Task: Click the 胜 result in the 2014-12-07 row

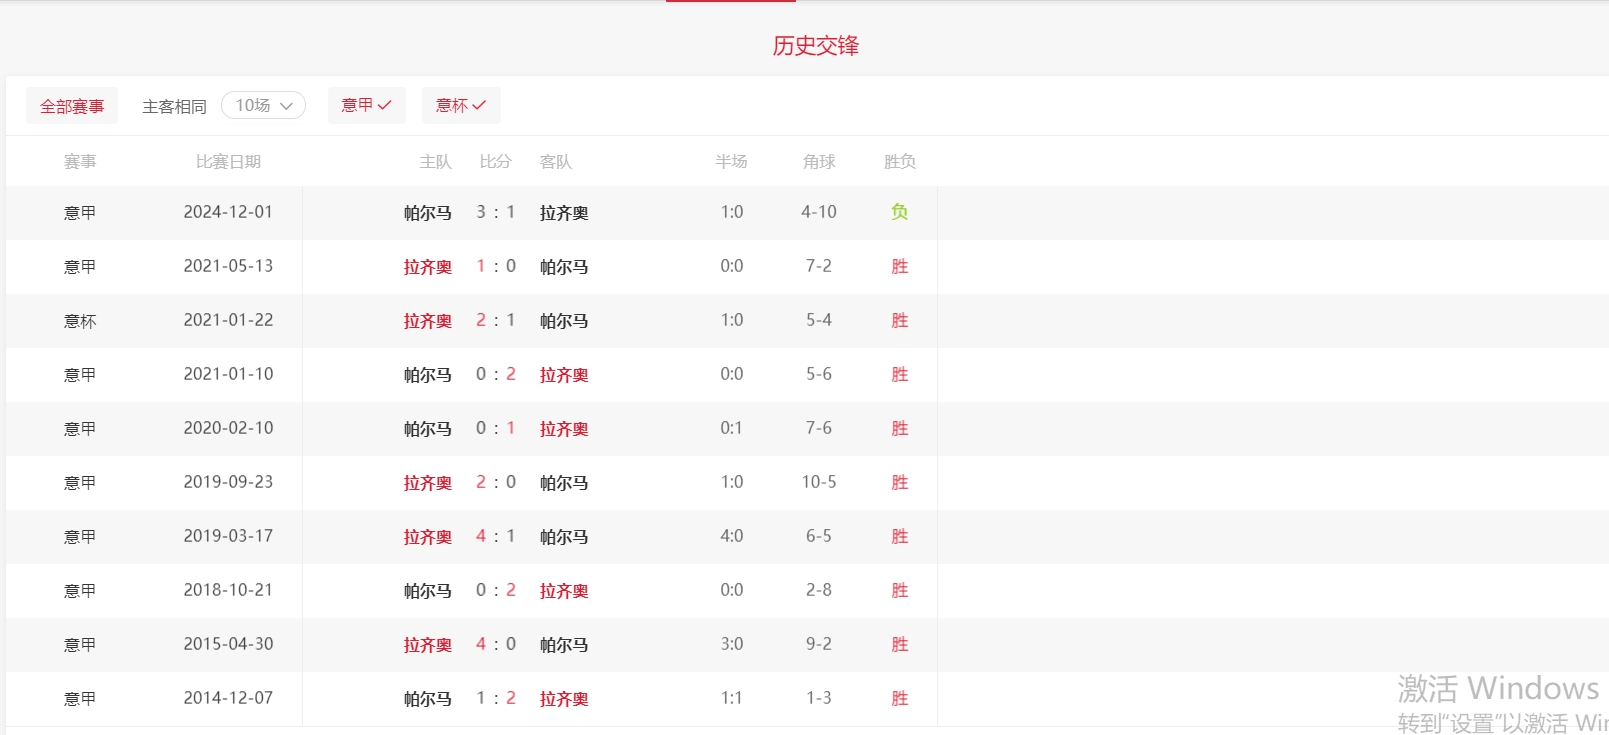Action: pos(899,699)
